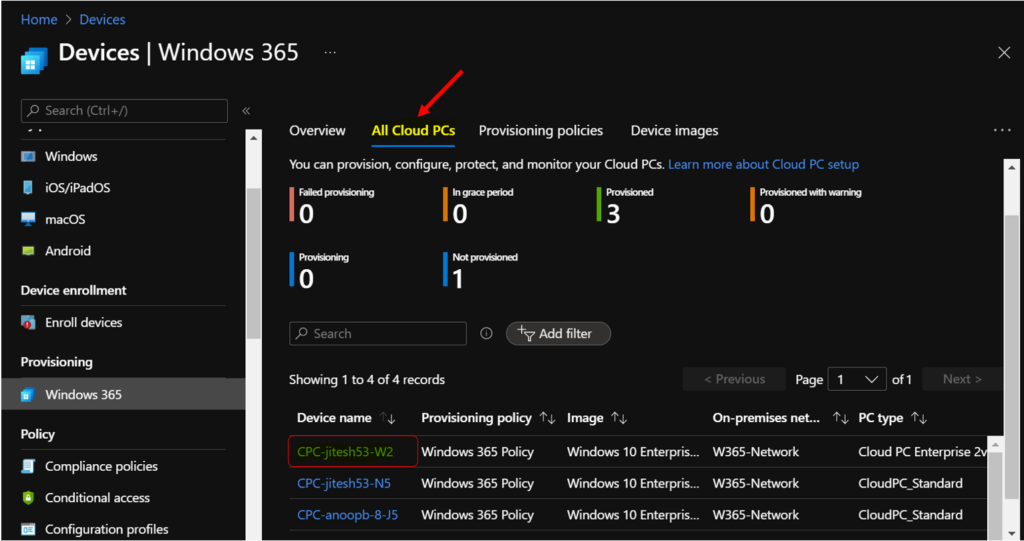This screenshot has width=1024, height=541.
Task: Sort by Provisioning policy column arrows
Action: [547, 418]
